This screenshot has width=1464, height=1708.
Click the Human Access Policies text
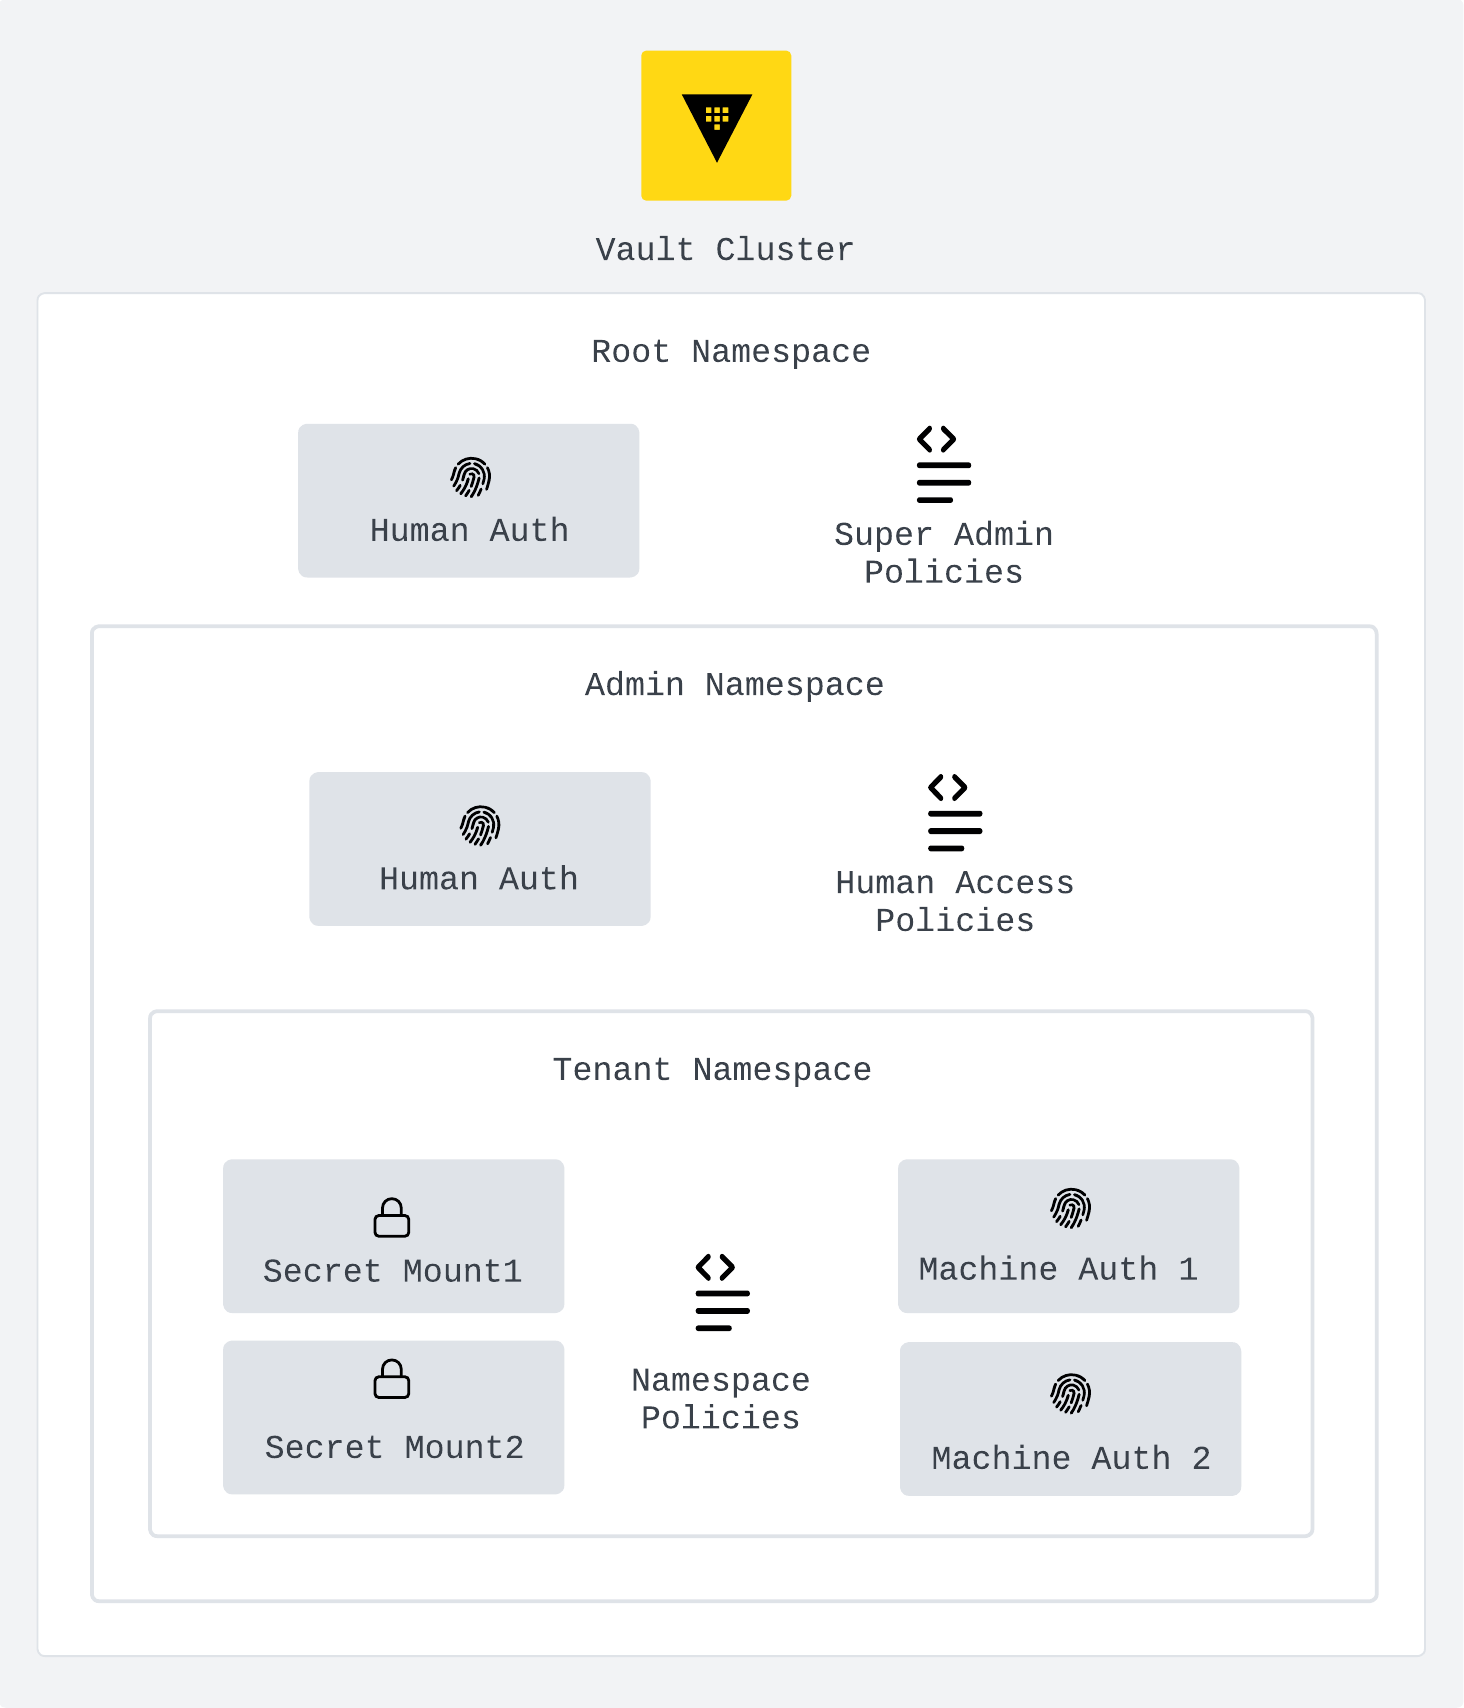(x=954, y=901)
